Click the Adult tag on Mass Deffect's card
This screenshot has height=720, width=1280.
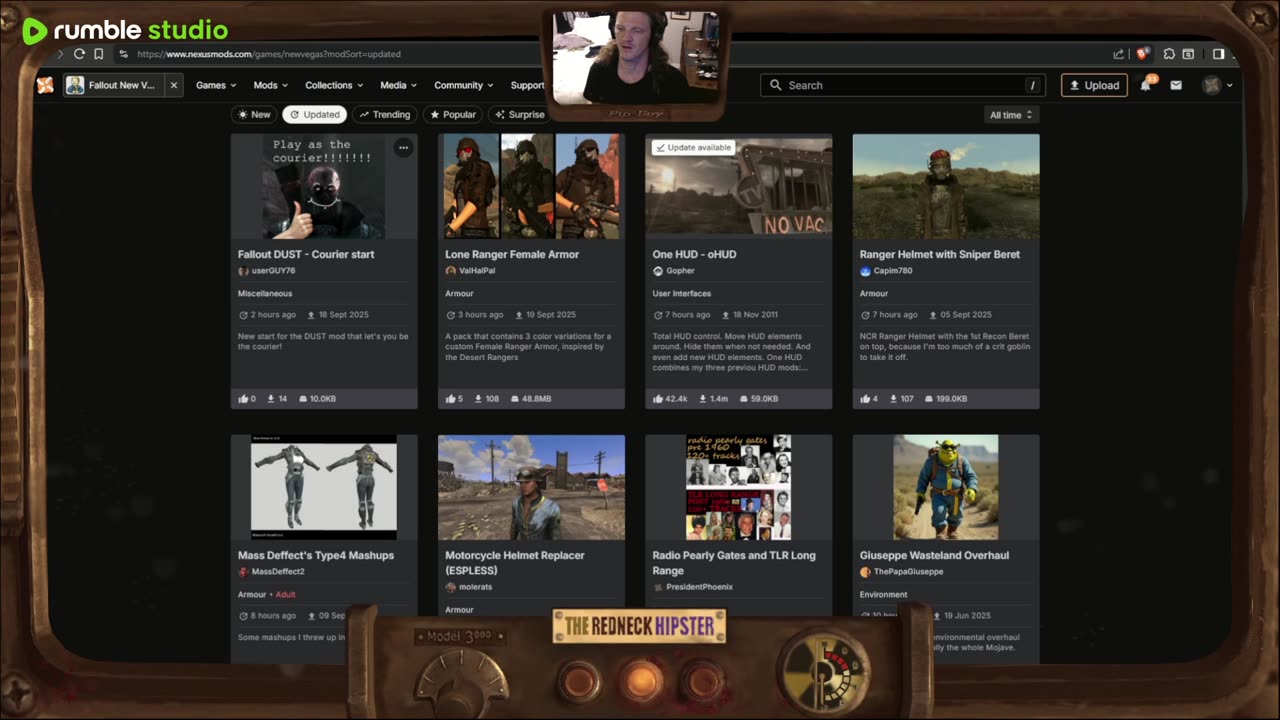click(286, 594)
